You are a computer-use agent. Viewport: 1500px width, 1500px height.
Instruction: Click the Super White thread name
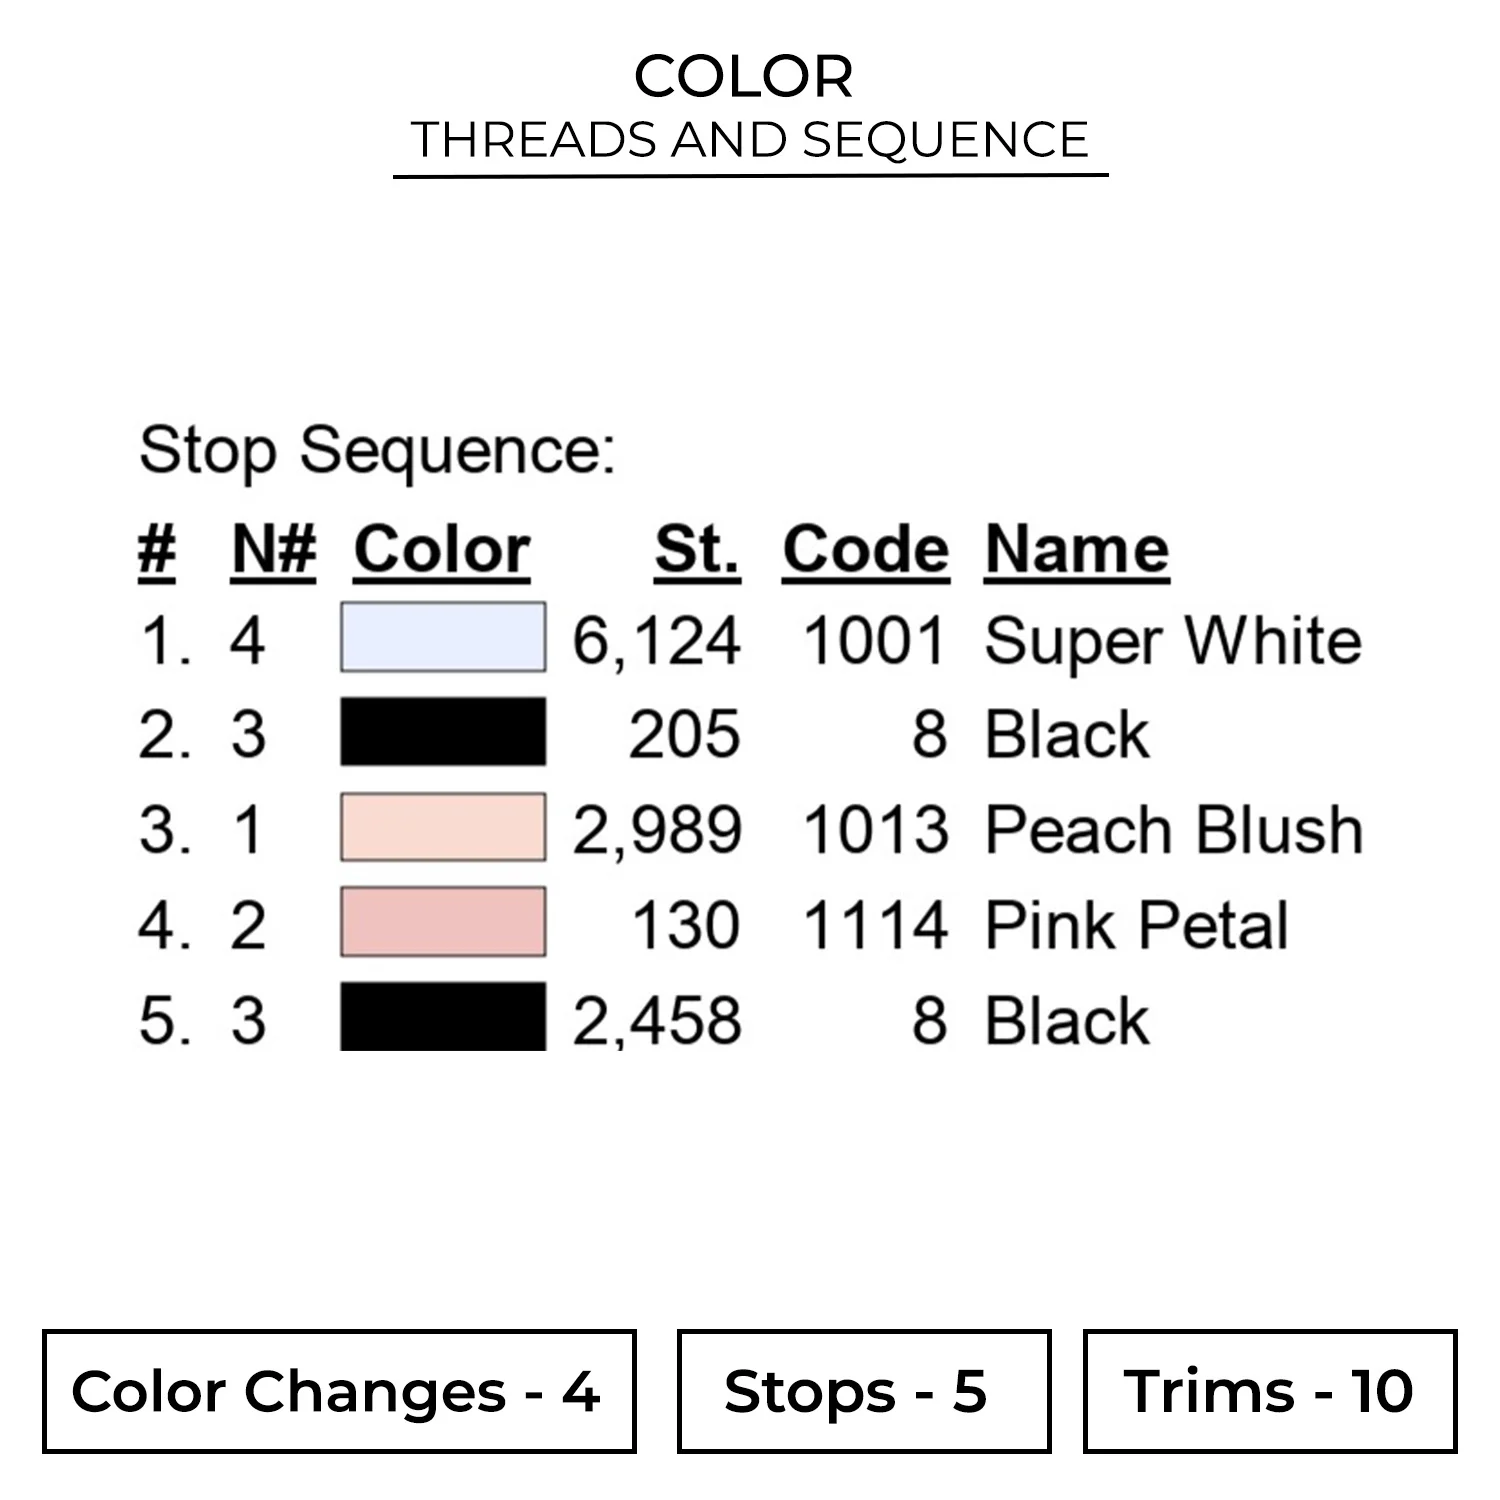(x=1173, y=640)
